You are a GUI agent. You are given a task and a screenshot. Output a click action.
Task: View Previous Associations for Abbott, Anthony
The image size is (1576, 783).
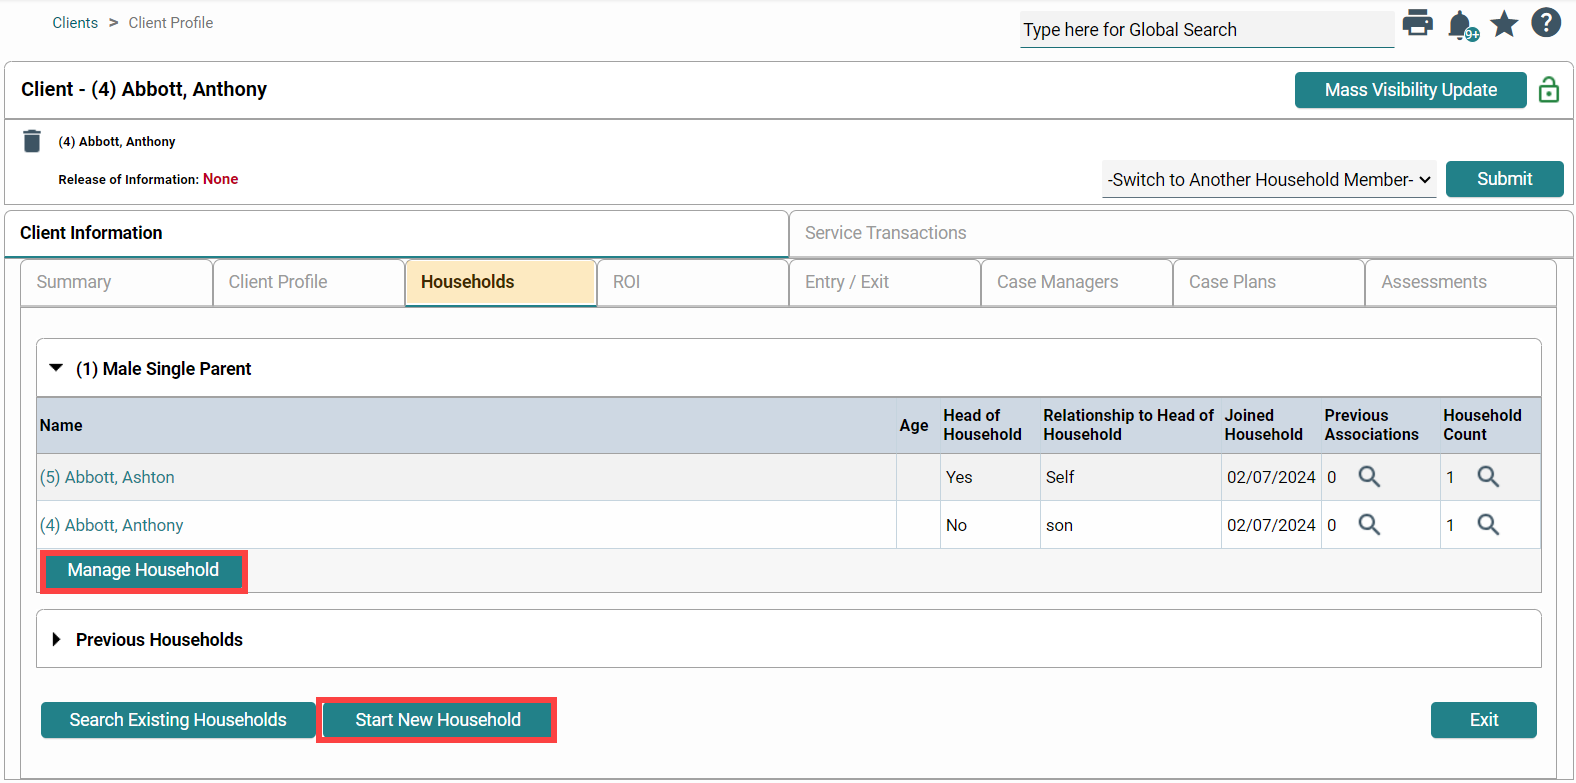point(1369,525)
